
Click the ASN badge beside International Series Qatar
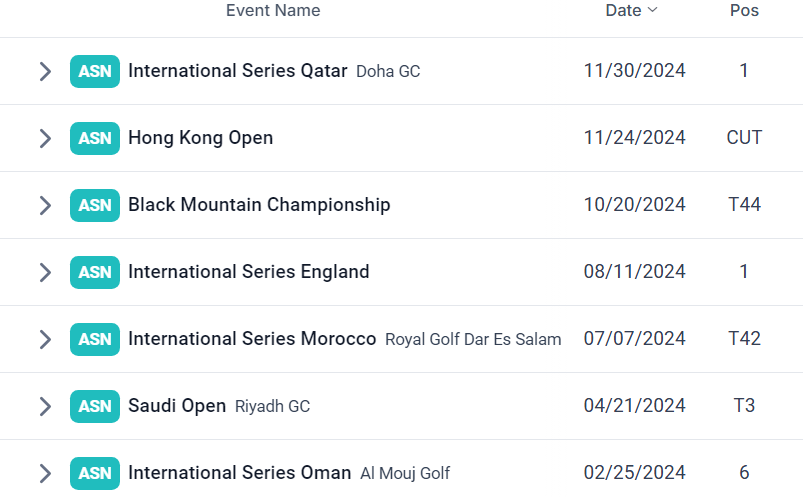coord(95,71)
